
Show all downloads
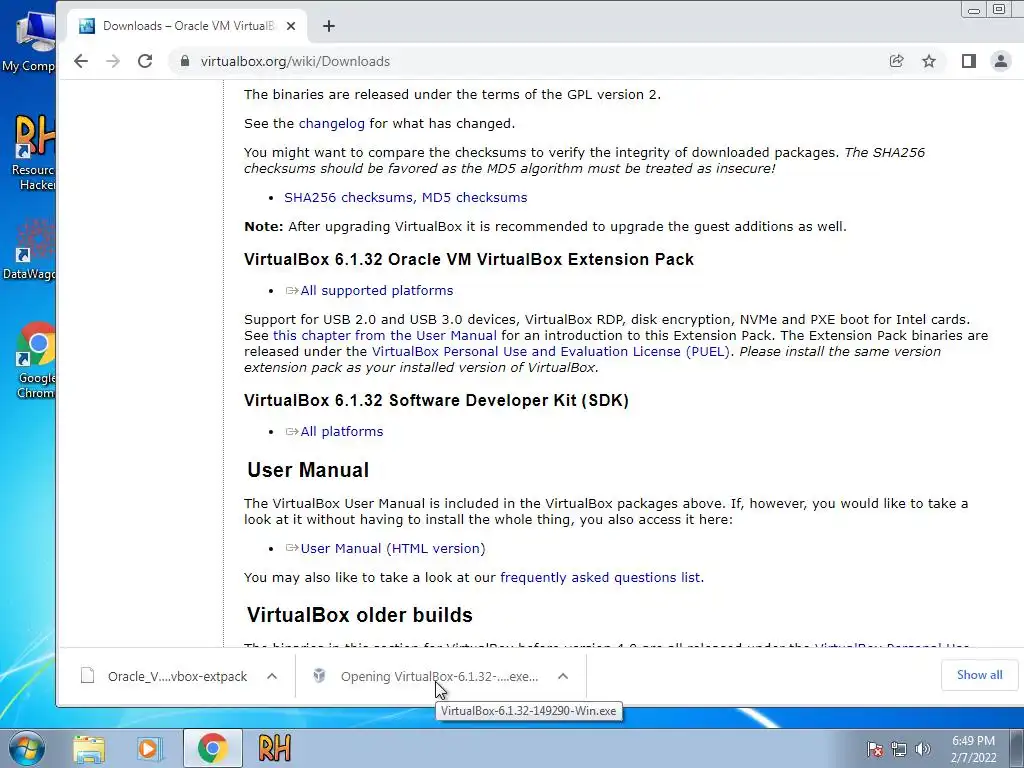(979, 675)
